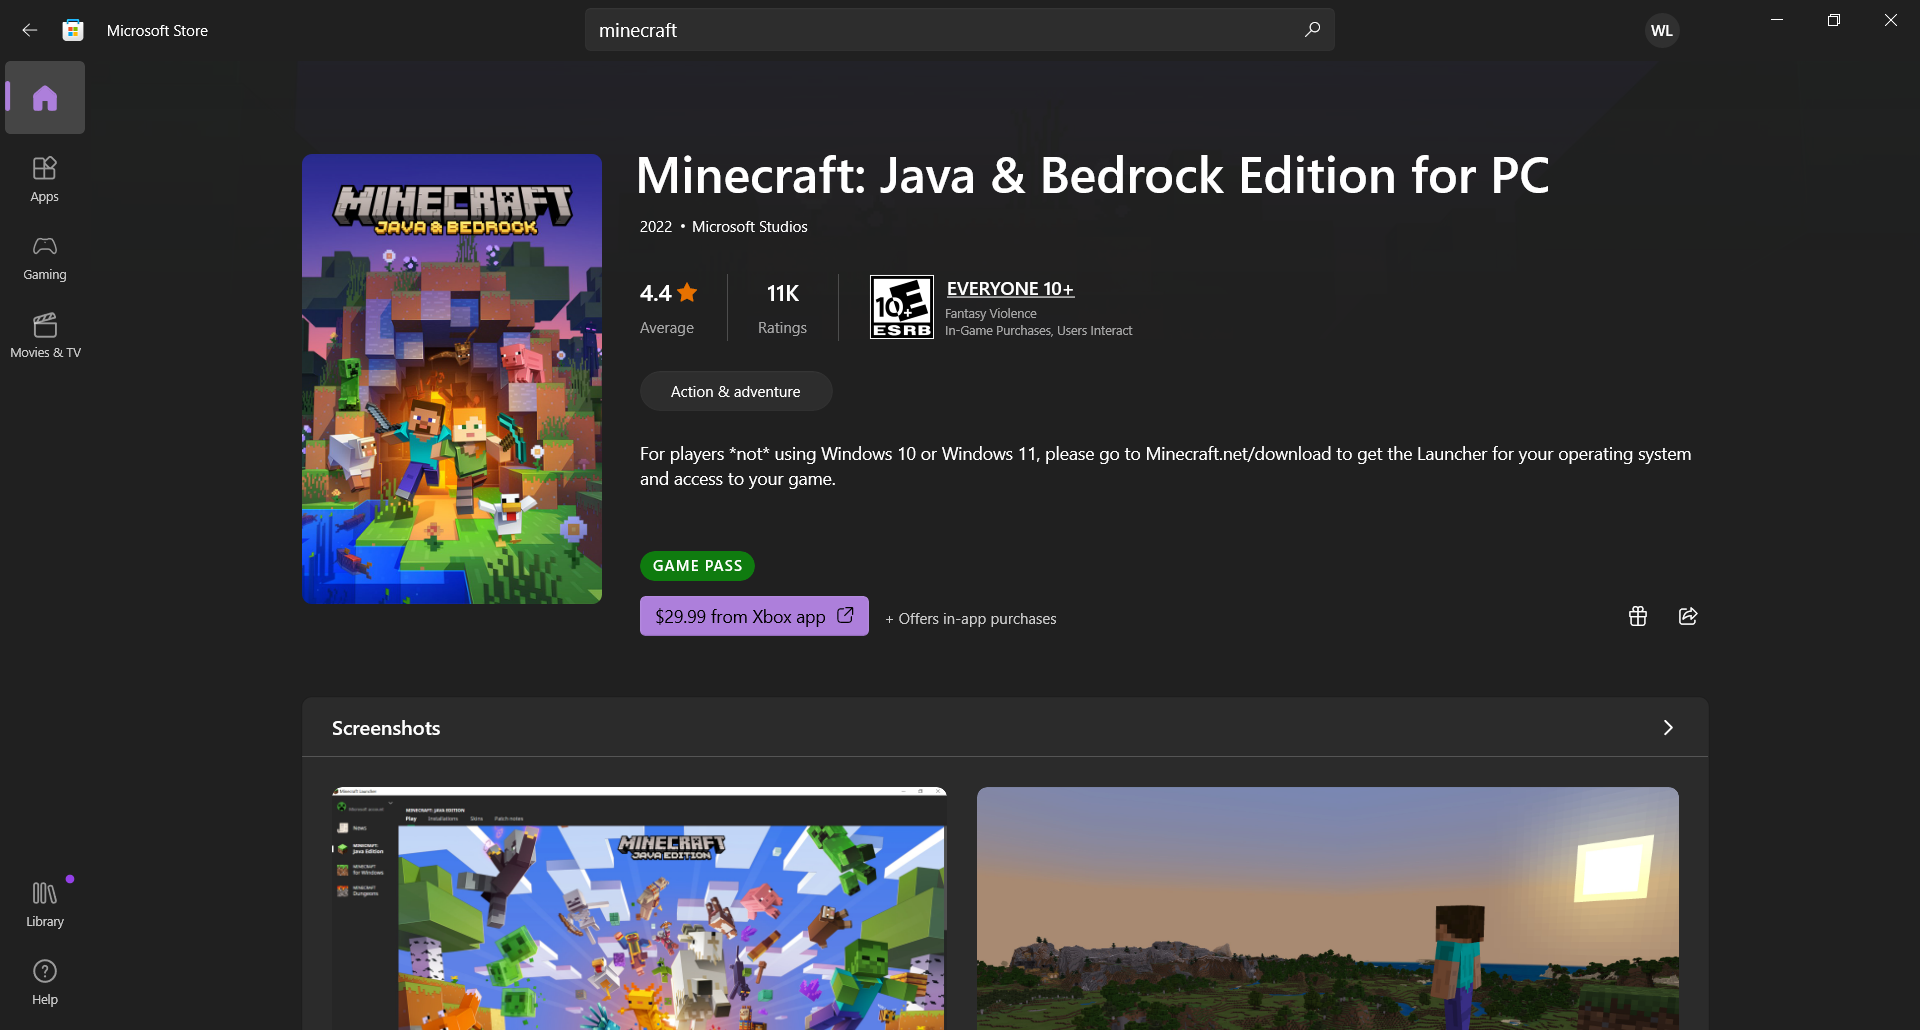The image size is (1920, 1030).
Task: Click the Microsoft Store logo icon
Action: click(73, 30)
